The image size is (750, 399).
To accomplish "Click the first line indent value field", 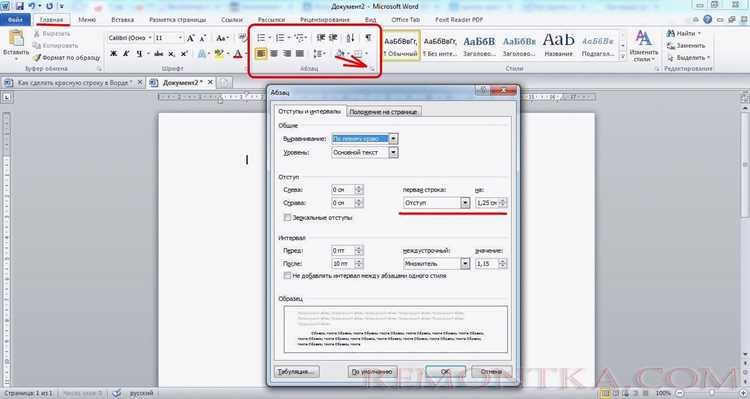I will coord(487,203).
